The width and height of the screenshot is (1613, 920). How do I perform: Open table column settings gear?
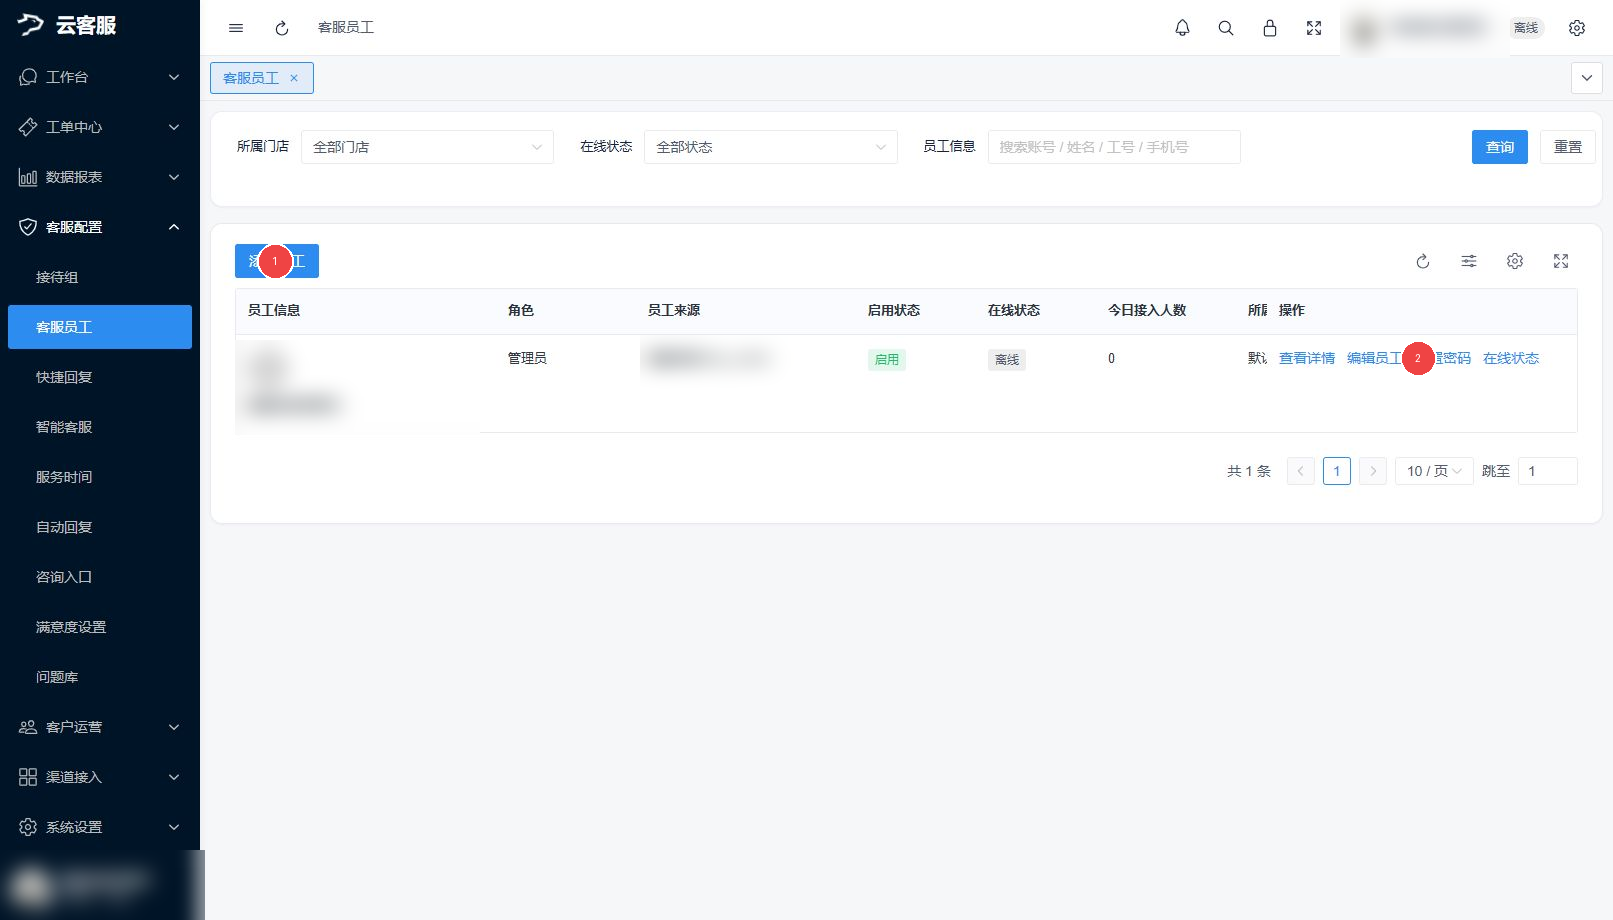[x=1515, y=261]
